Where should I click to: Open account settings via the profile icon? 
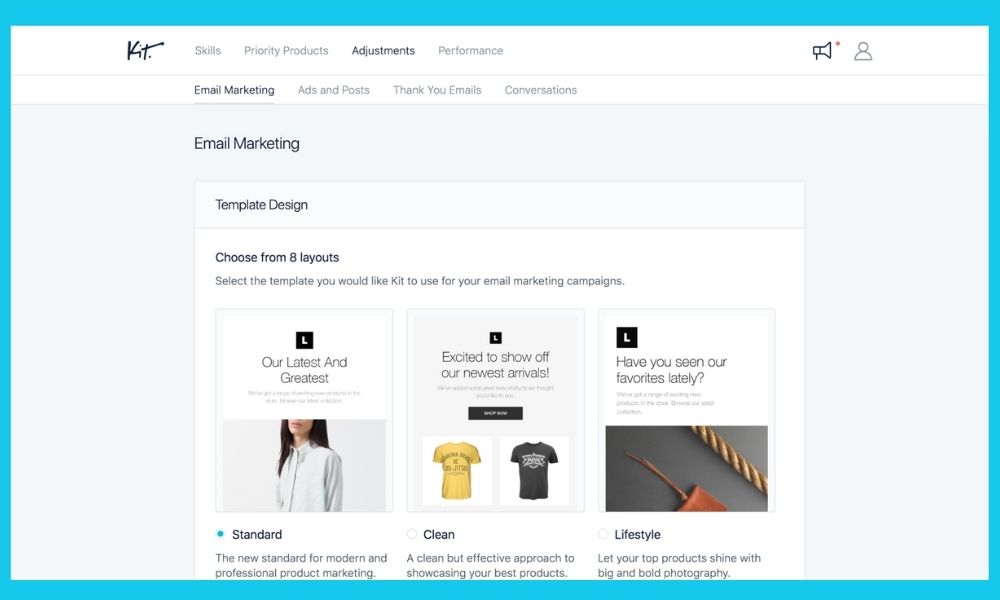pos(863,50)
